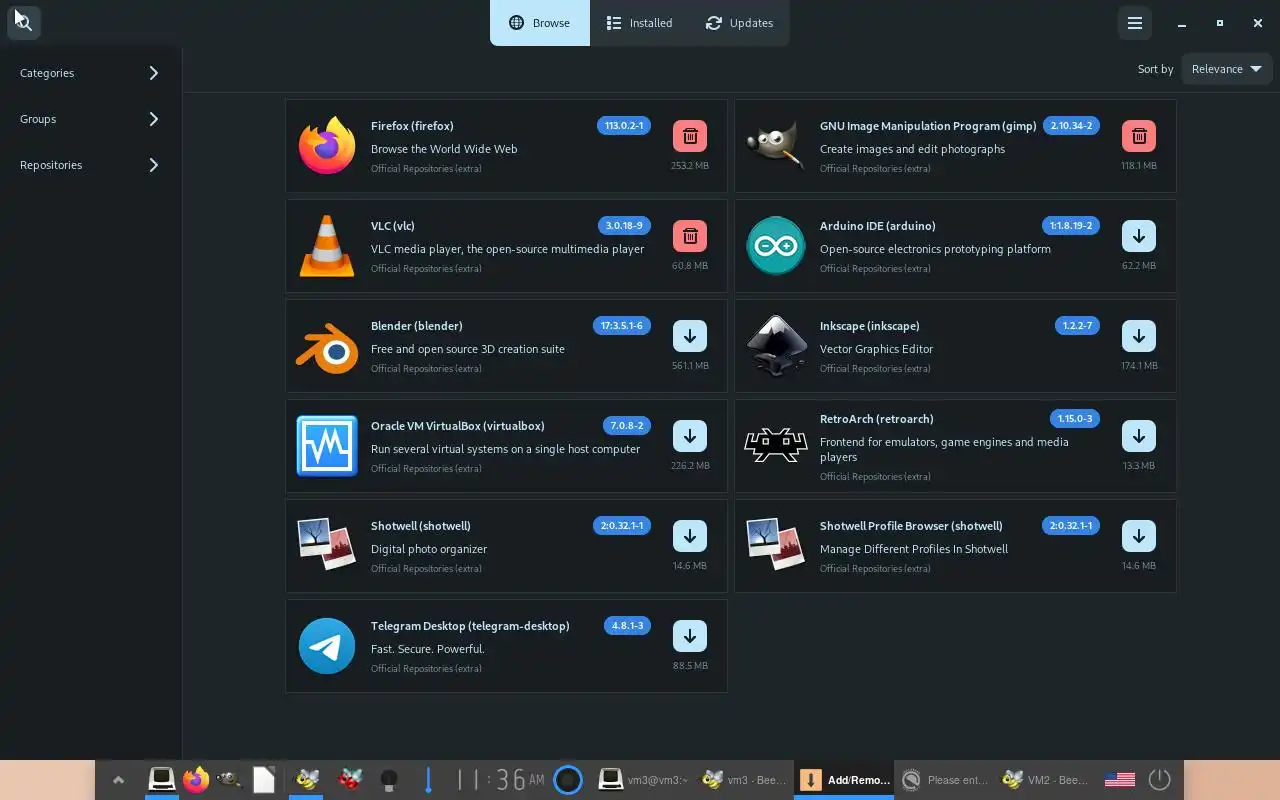
Task: Click Firefox version badge 113.0.2-1
Action: tap(624, 126)
